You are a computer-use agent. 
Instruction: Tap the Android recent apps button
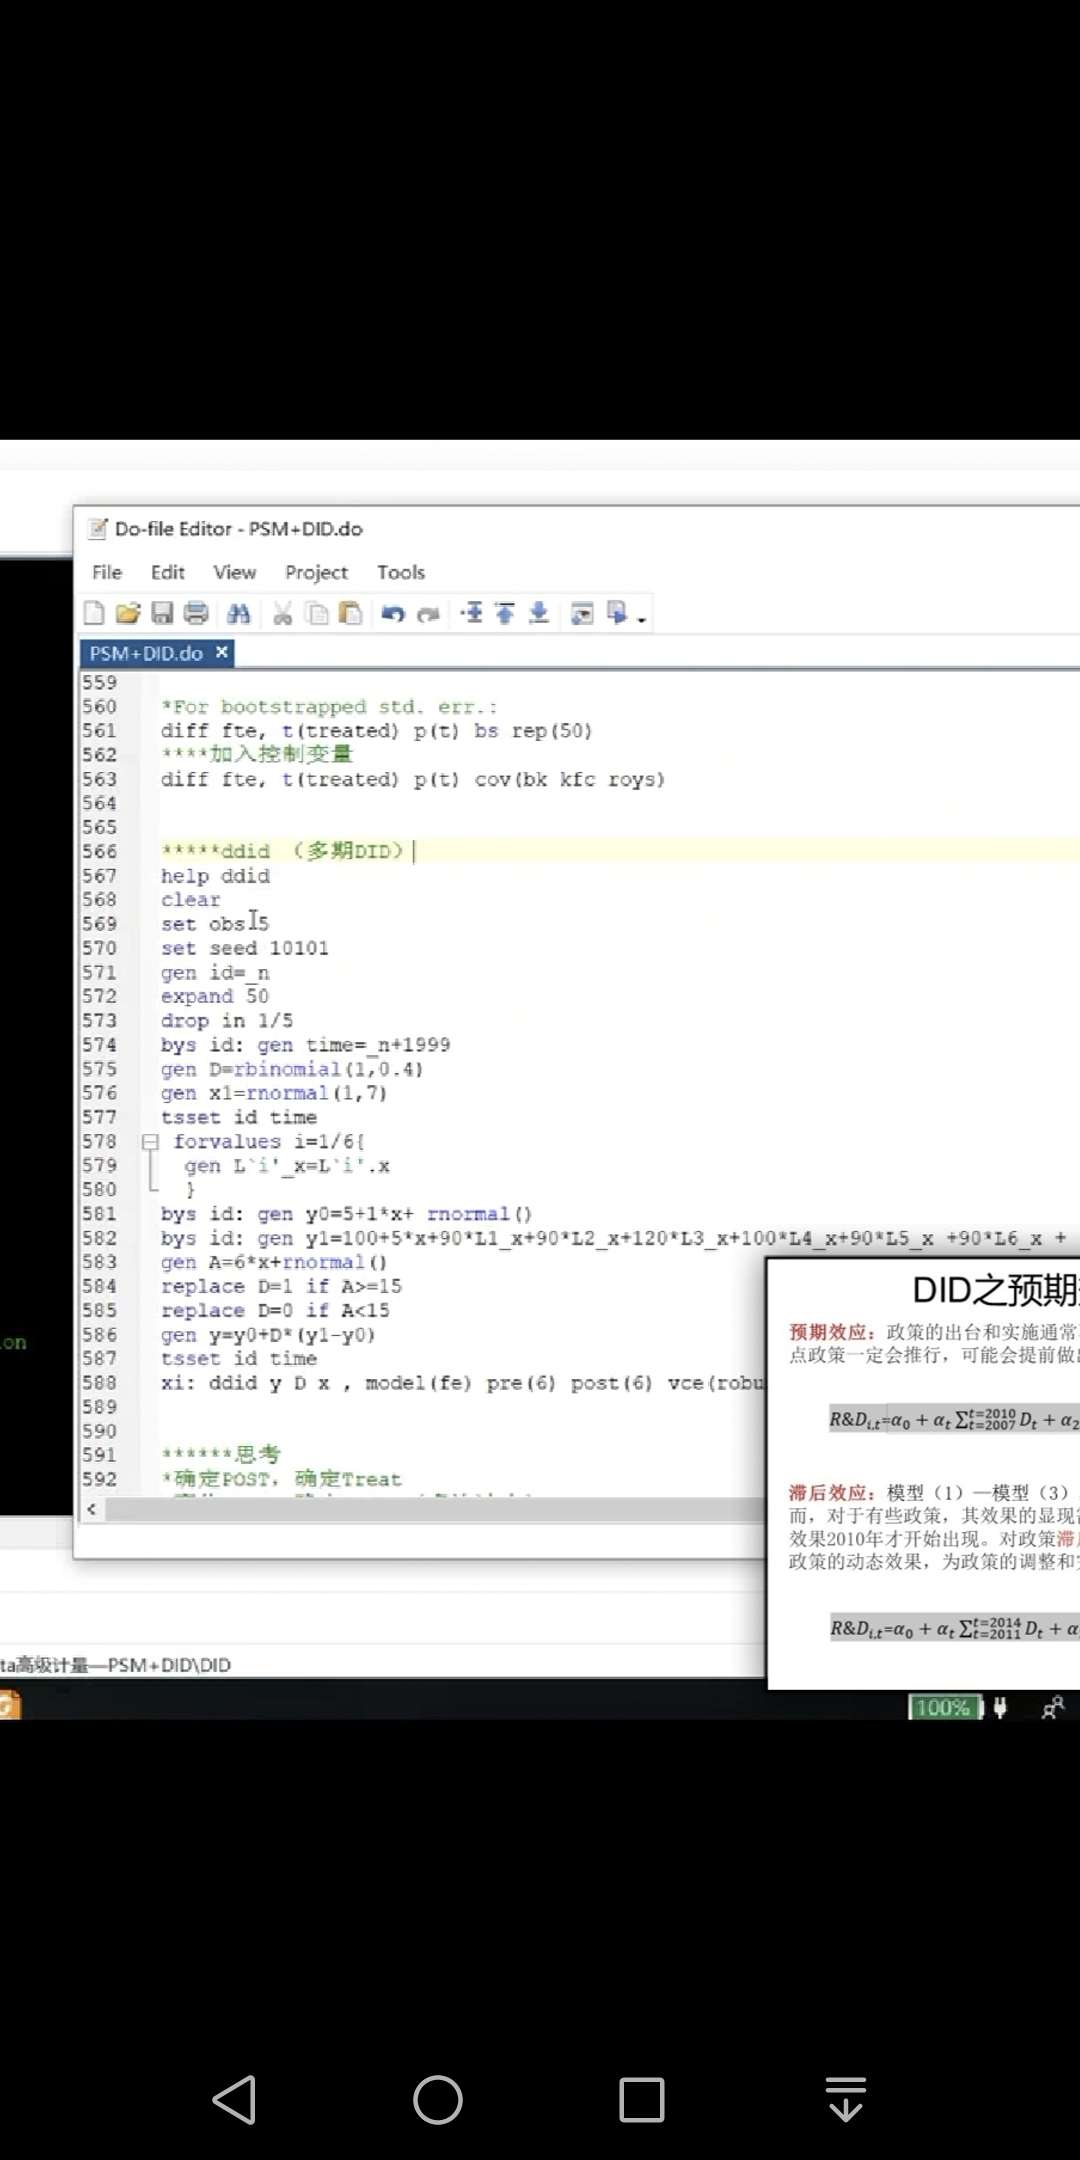(642, 2099)
